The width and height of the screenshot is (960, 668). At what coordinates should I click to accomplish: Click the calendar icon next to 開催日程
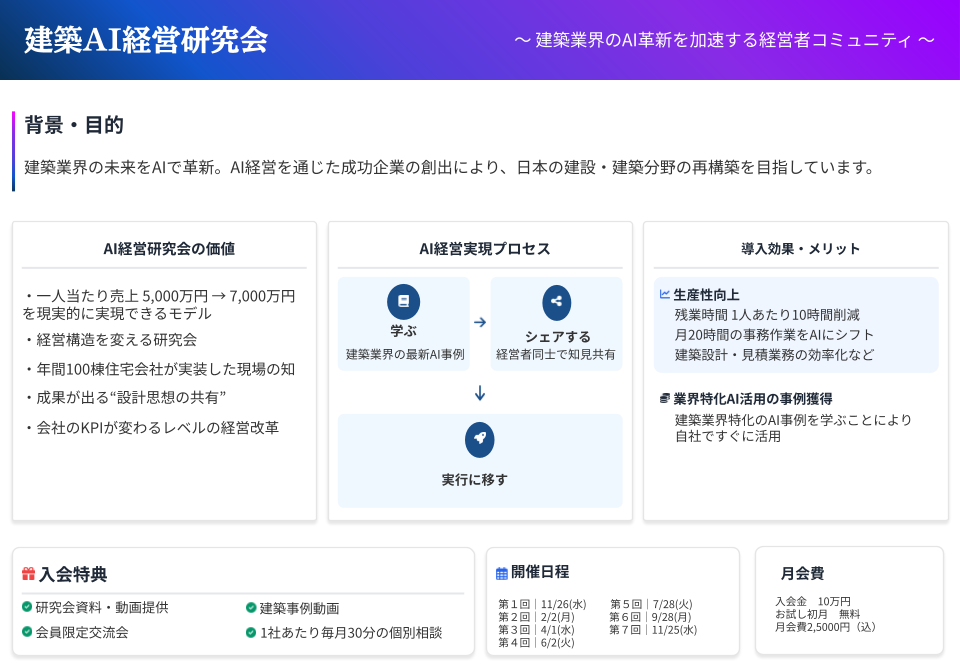coord(501,573)
